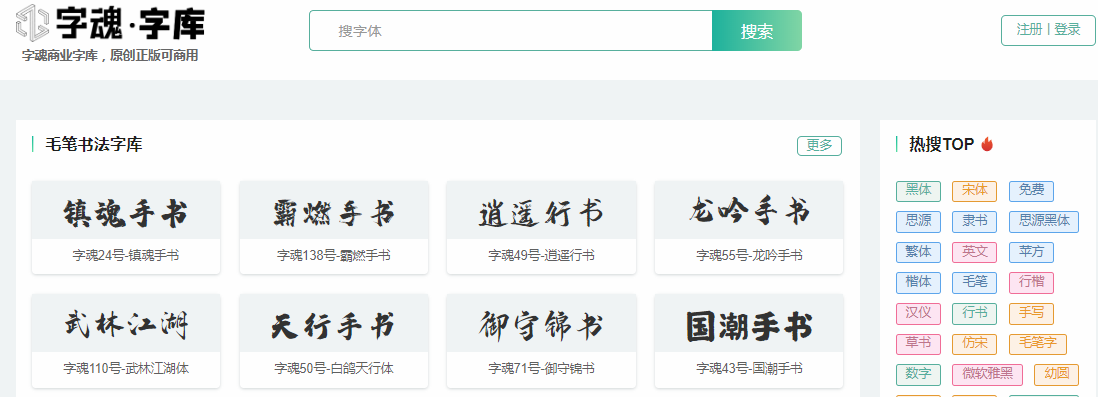Open the 注册 register link
Viewport: 1098px width, 397px height.
(x=1029, y=30)
